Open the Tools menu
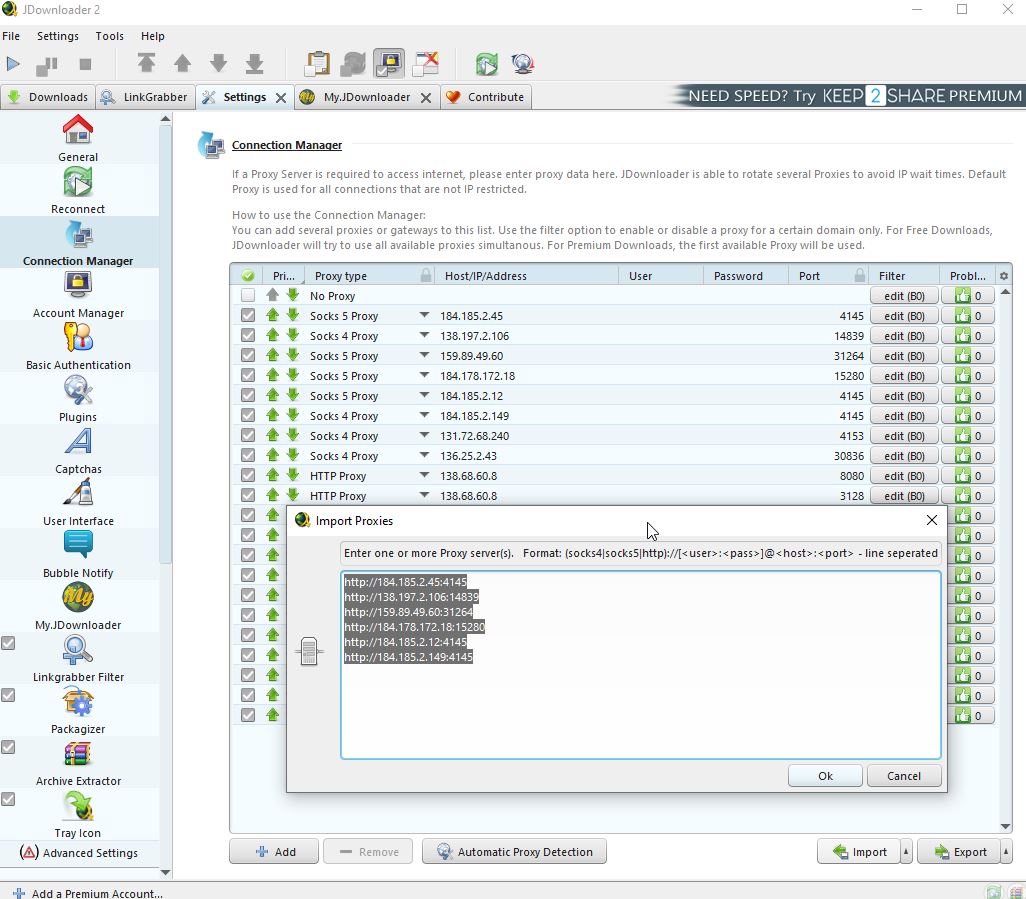 tap(109, 36)
